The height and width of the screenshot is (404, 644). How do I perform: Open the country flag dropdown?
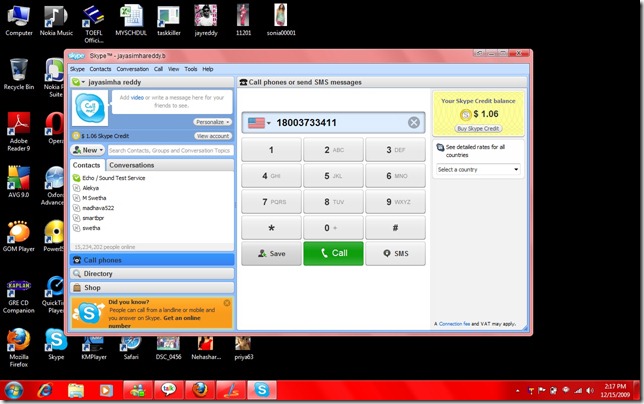(259, 123)
